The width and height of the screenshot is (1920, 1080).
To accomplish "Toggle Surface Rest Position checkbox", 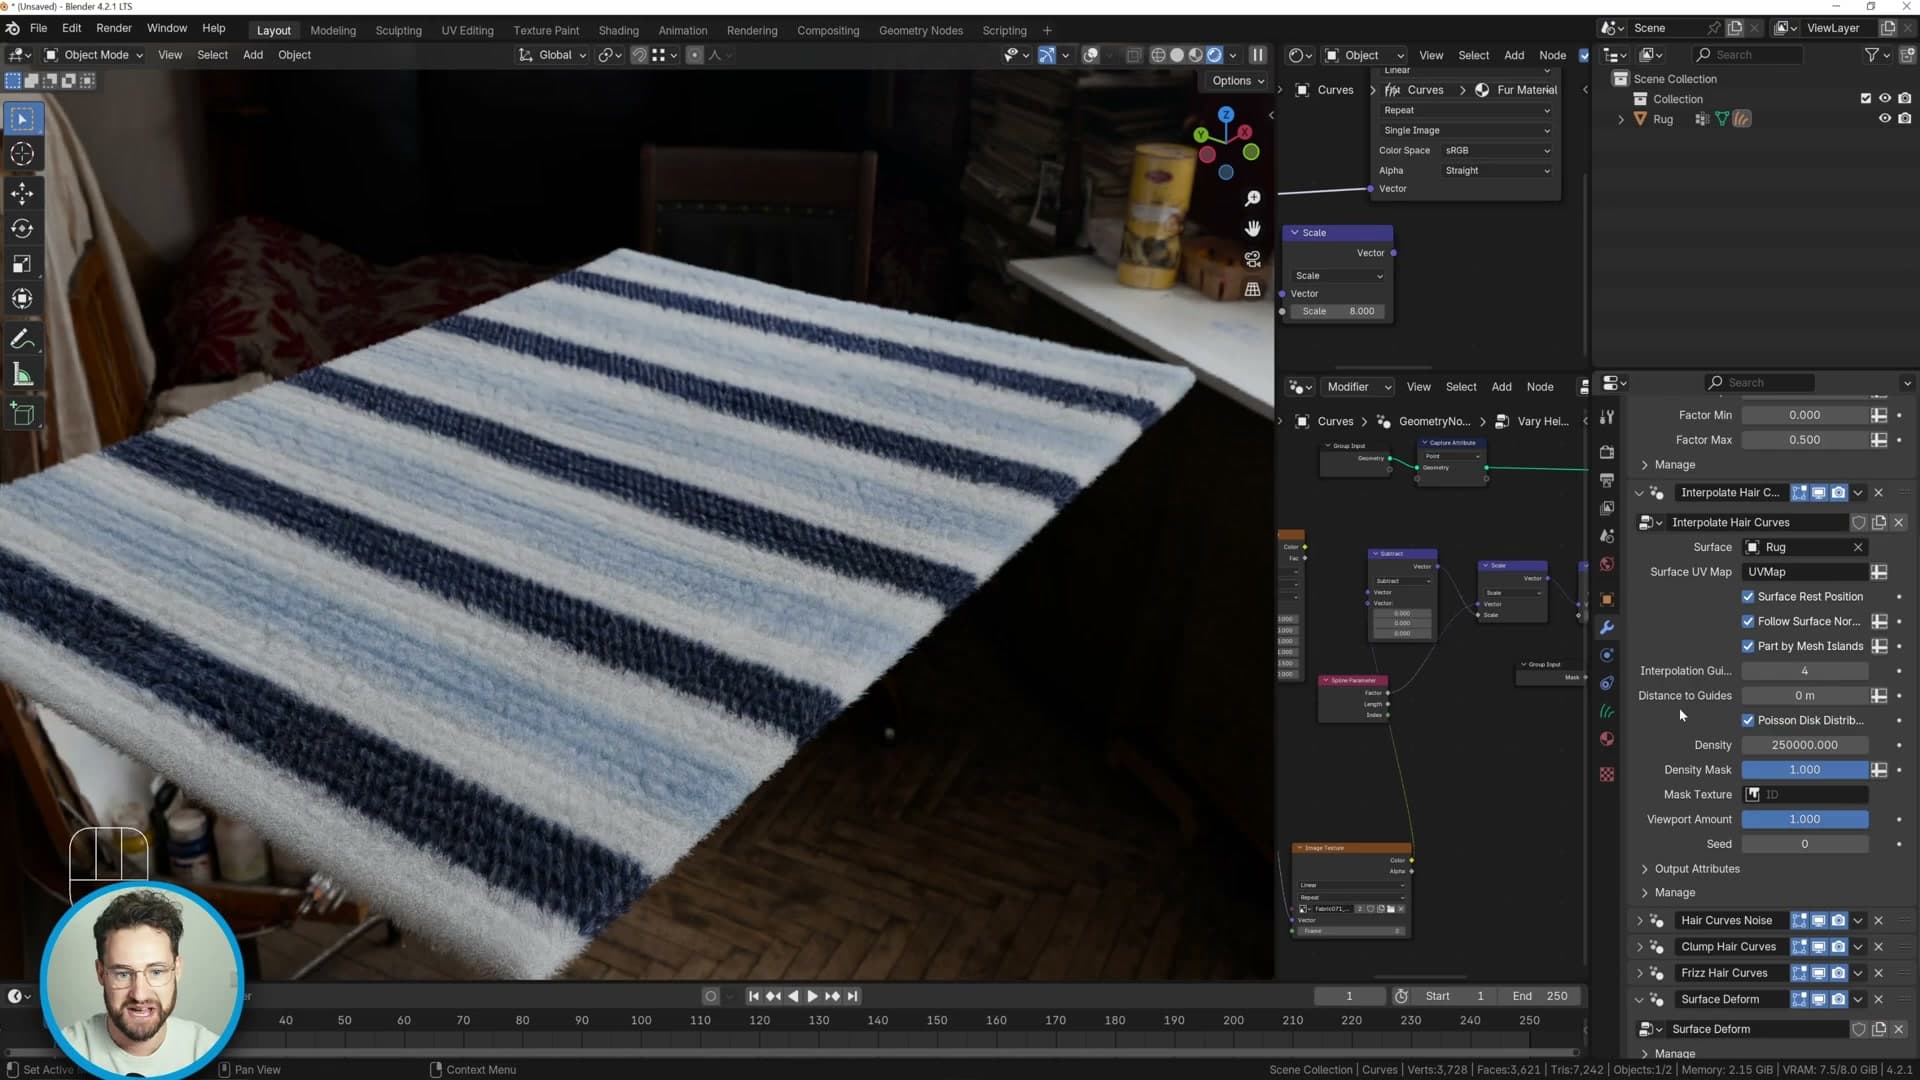I will click(1748, 597).
